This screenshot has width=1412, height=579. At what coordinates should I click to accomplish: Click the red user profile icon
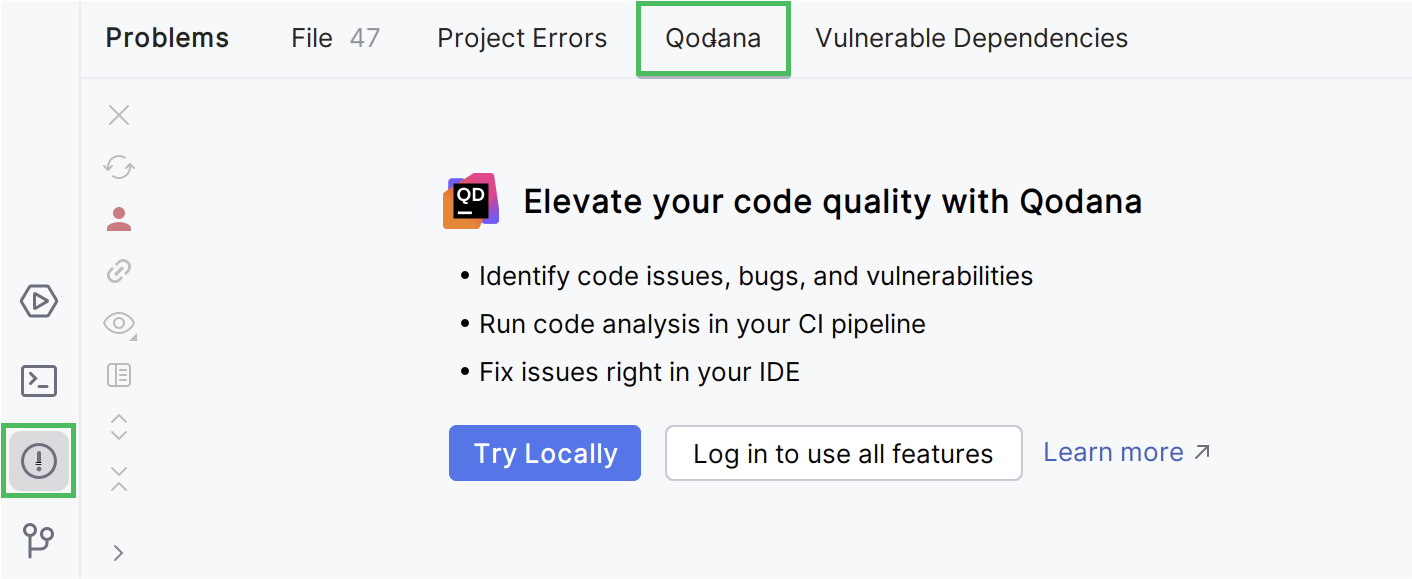(x=119, y=219)
